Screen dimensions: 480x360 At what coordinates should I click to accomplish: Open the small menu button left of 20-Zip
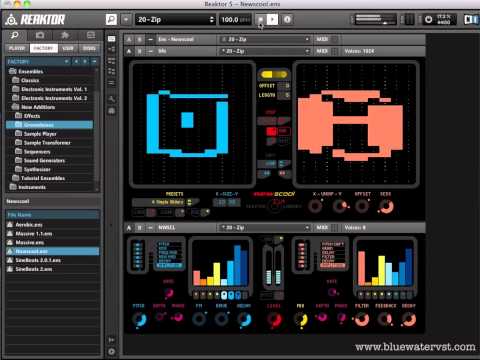click(126, 19)
